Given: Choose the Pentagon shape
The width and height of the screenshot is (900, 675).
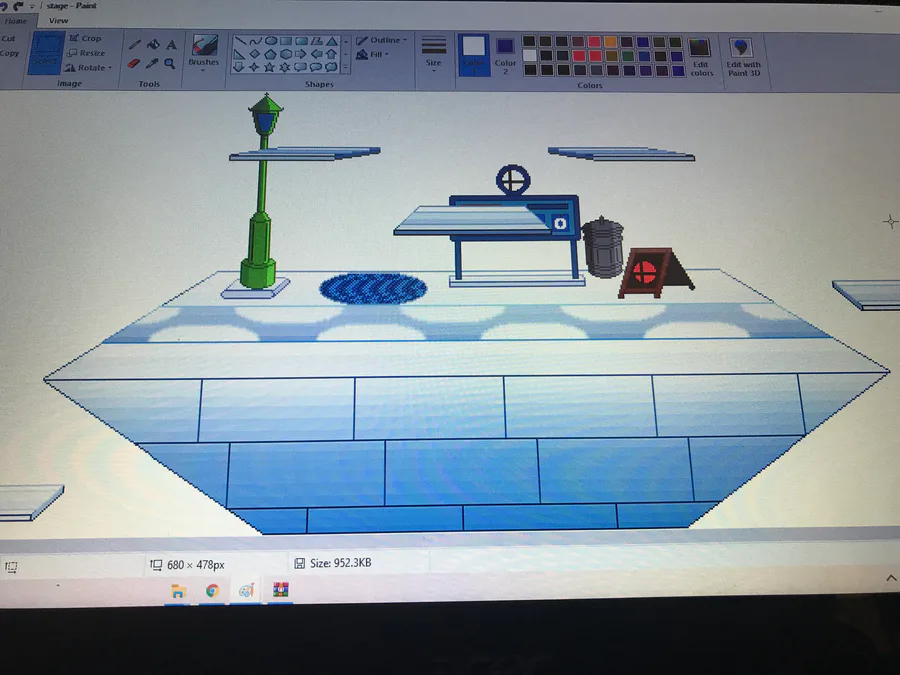Looking at the screenshot, I should 270,55.
